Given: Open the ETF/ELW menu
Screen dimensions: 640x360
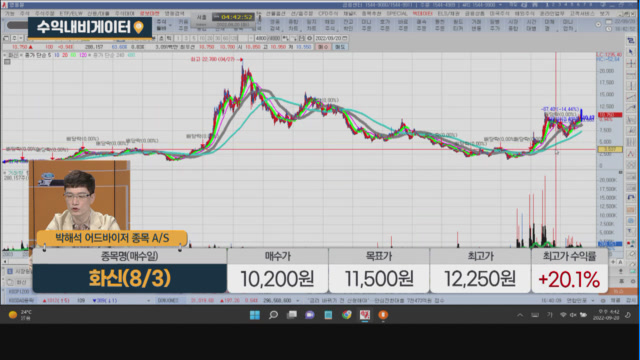Looking at the screenshot, I should tap(71, 13).
